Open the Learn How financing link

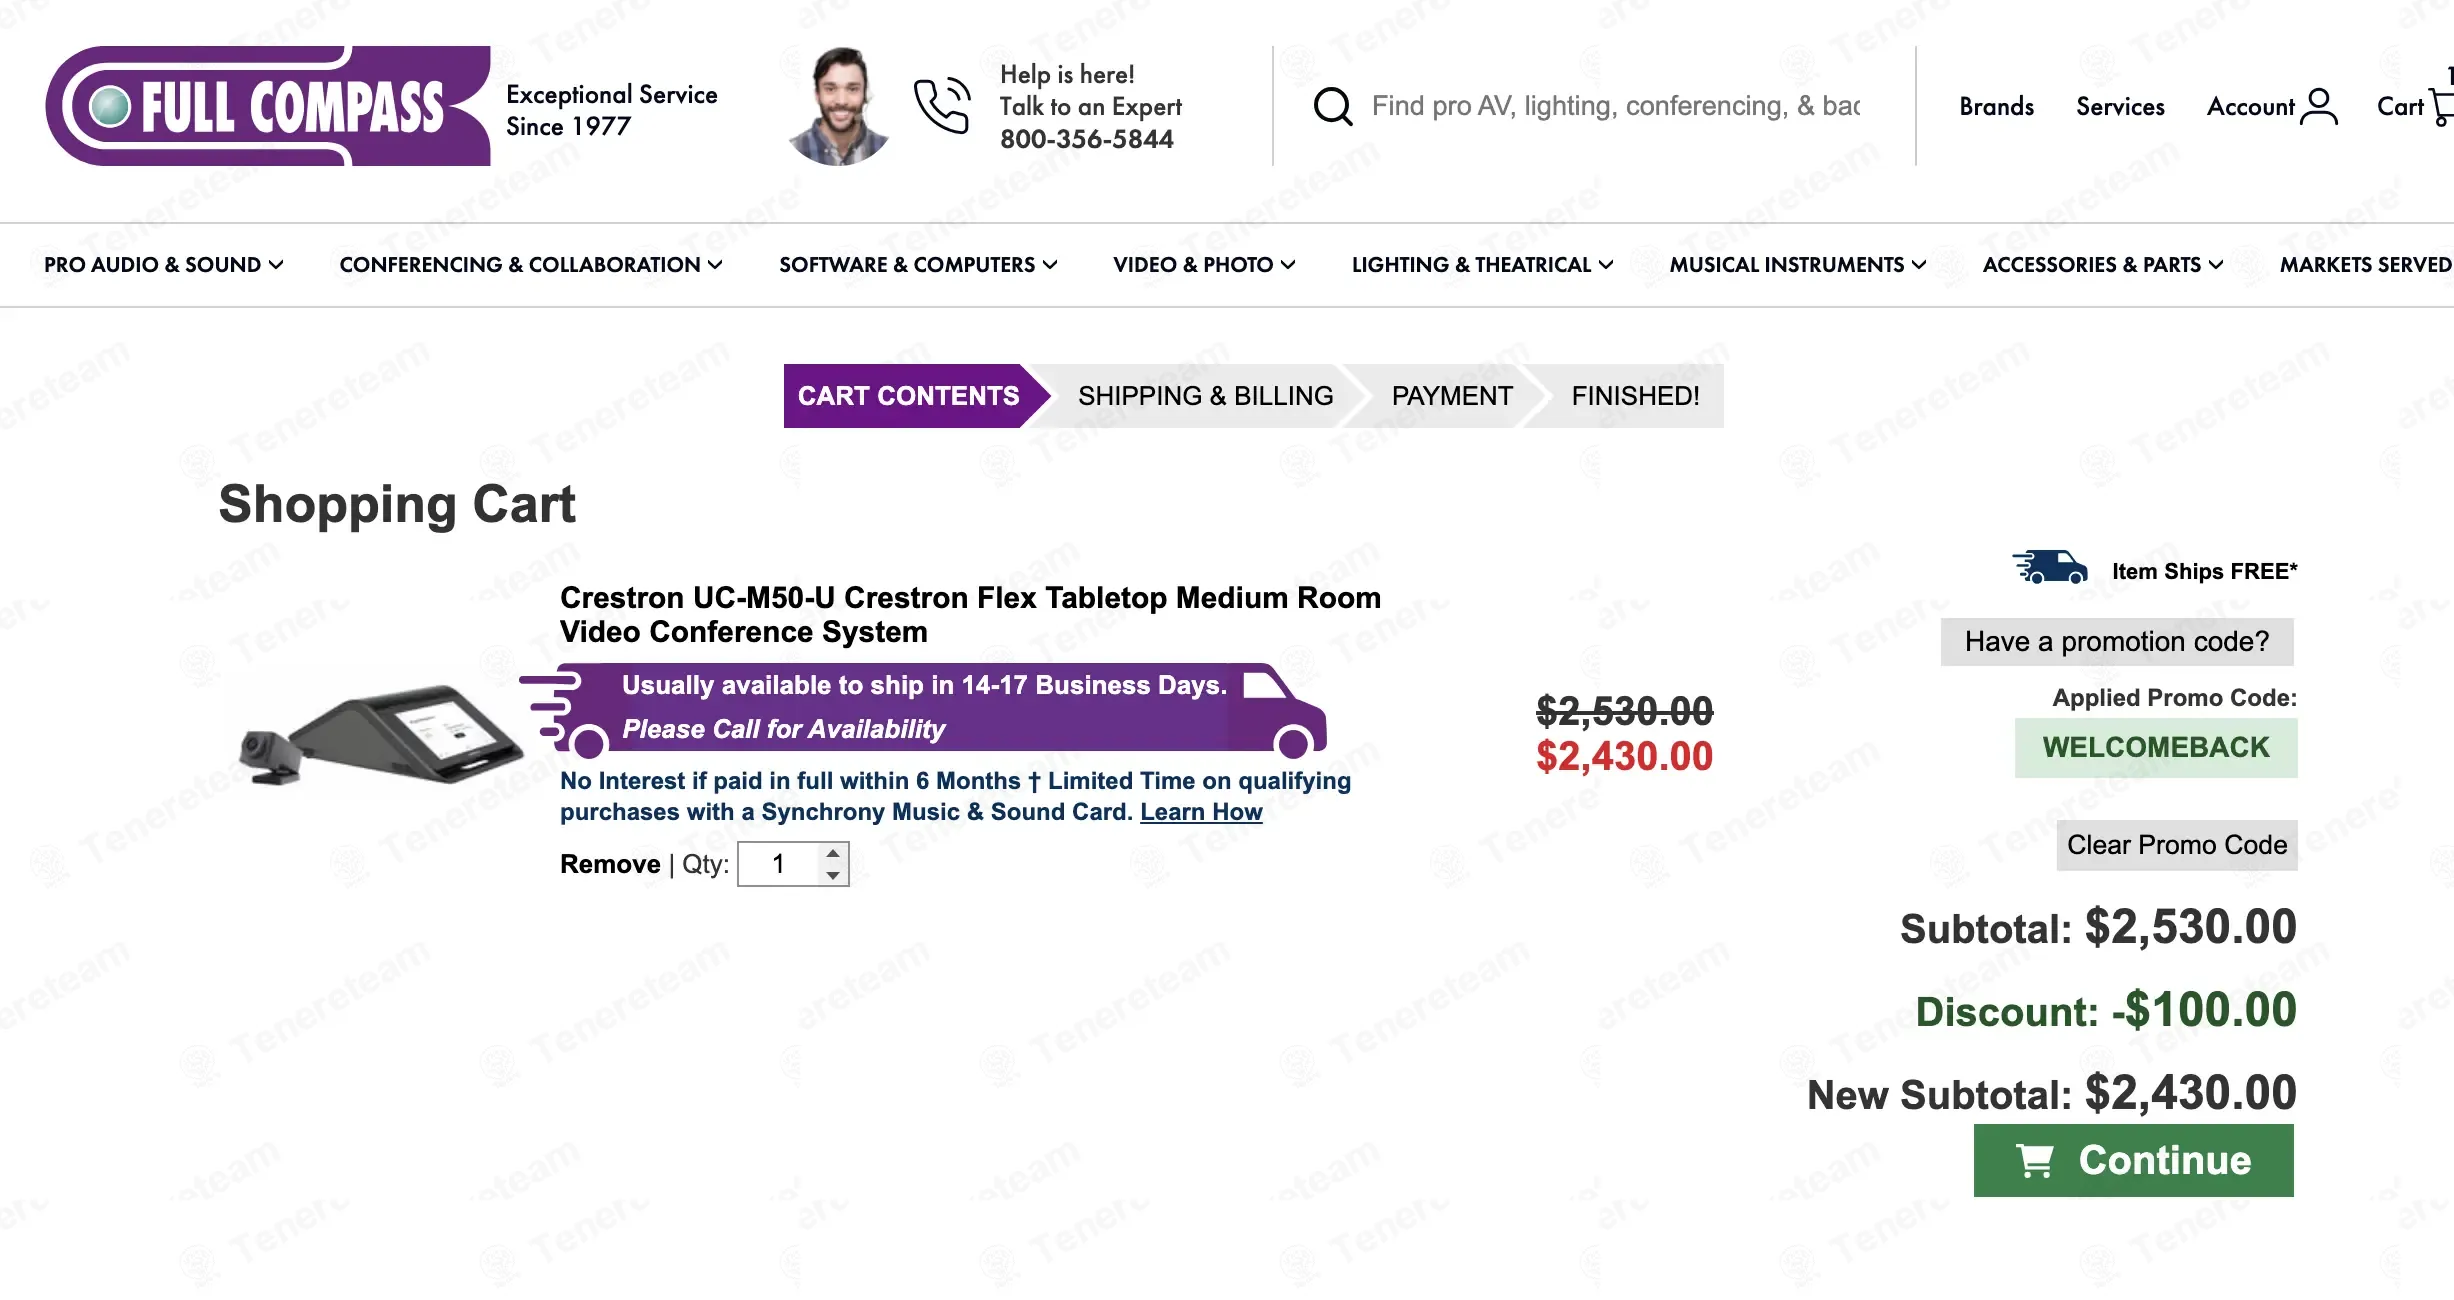[x=1201, y=812]
